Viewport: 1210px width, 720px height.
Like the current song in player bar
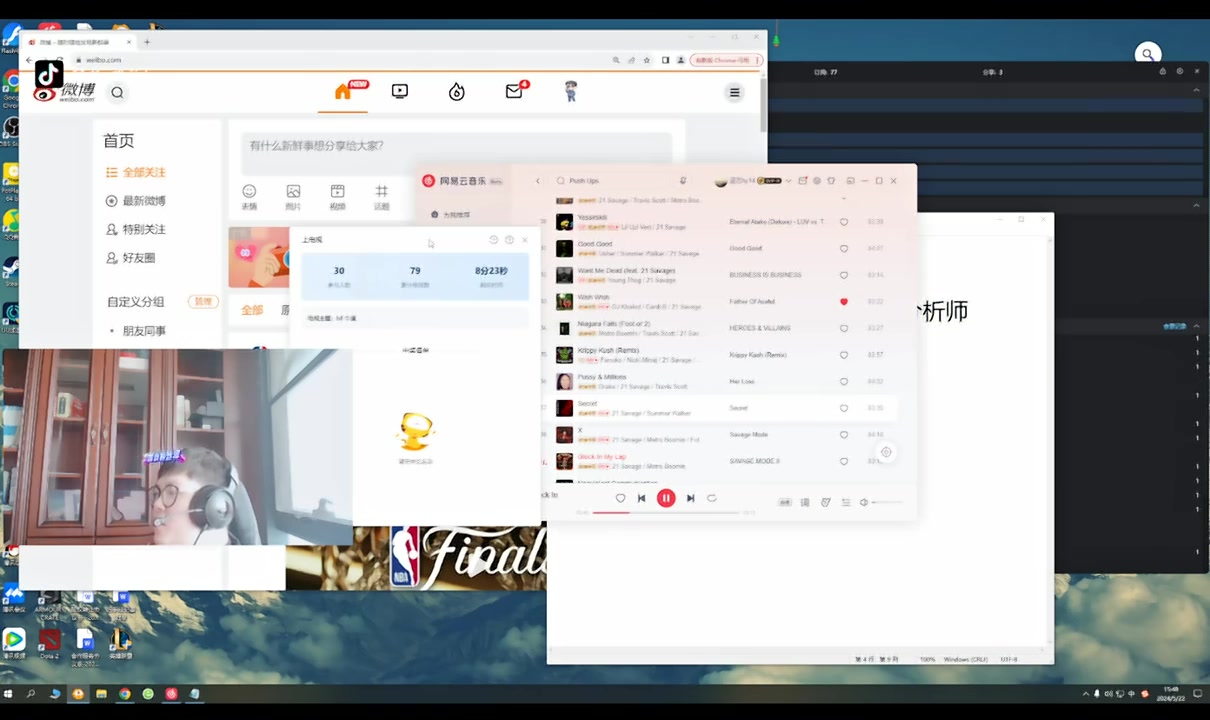click(x=620, y=498)
